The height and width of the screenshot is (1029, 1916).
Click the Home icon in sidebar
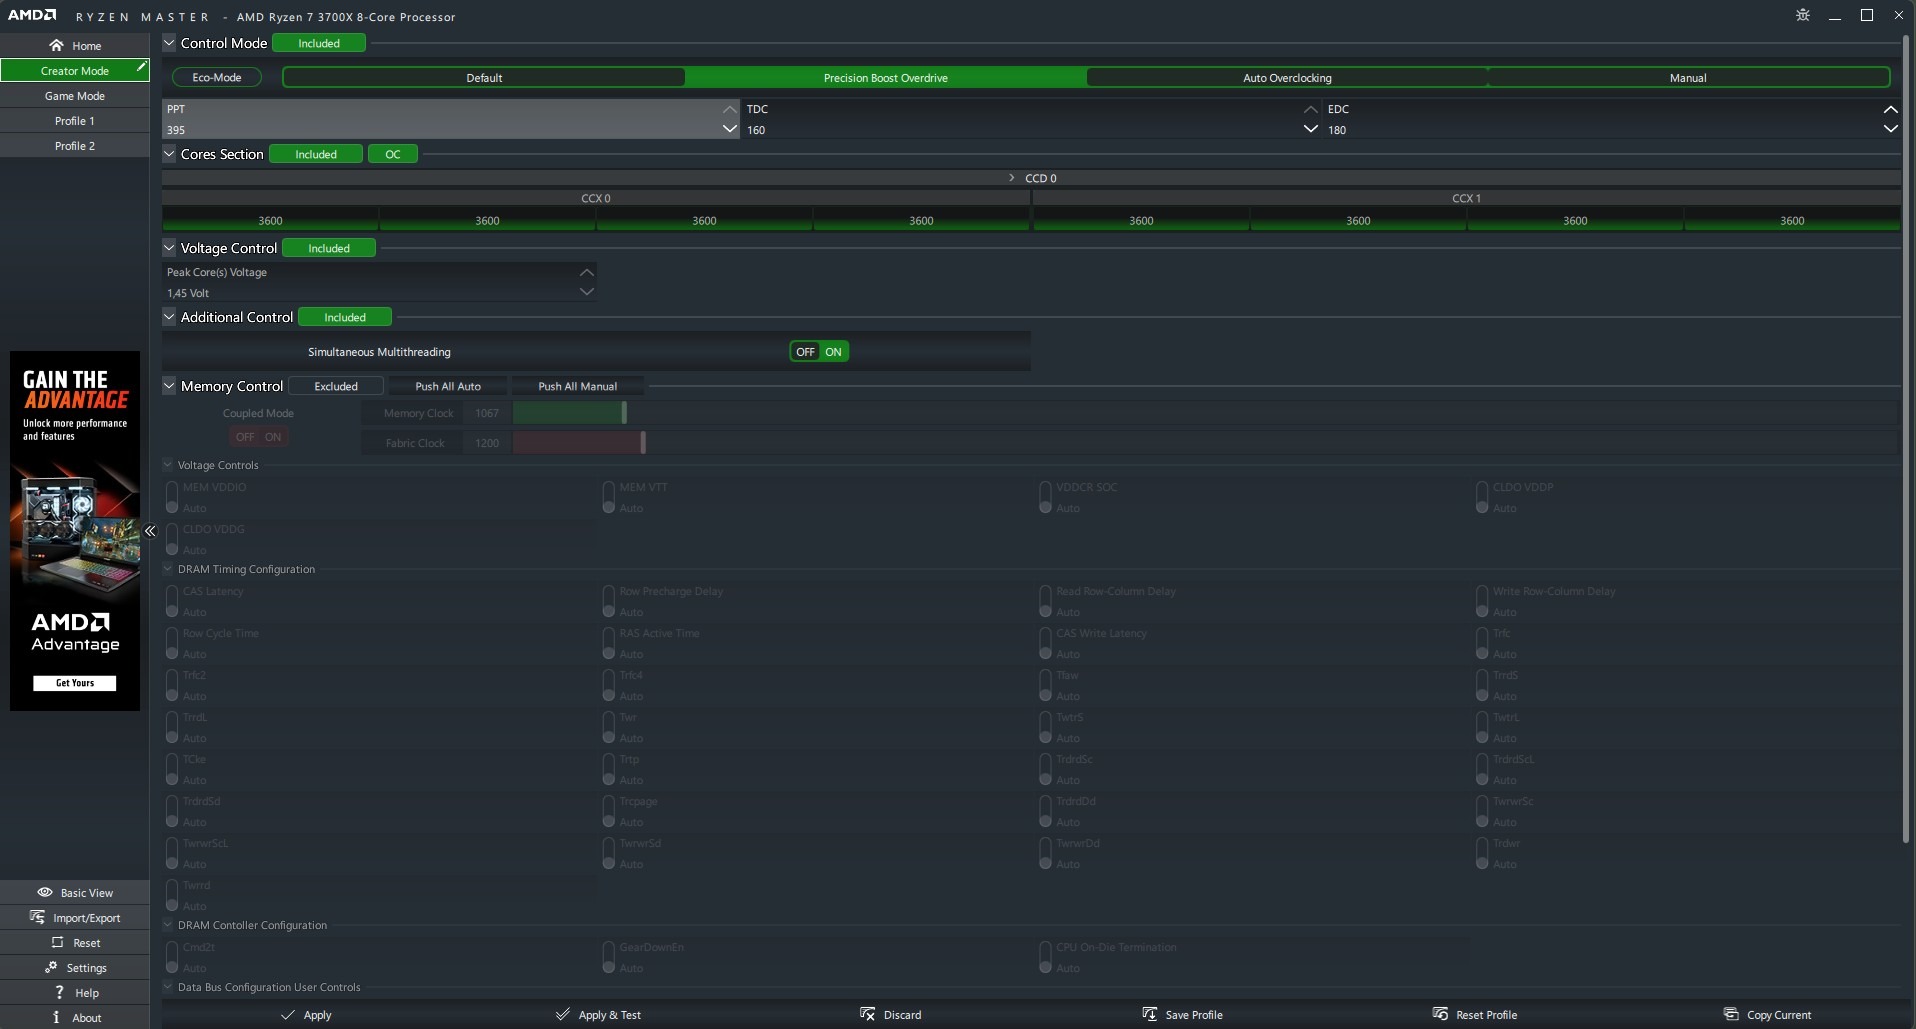pos(56,45)
